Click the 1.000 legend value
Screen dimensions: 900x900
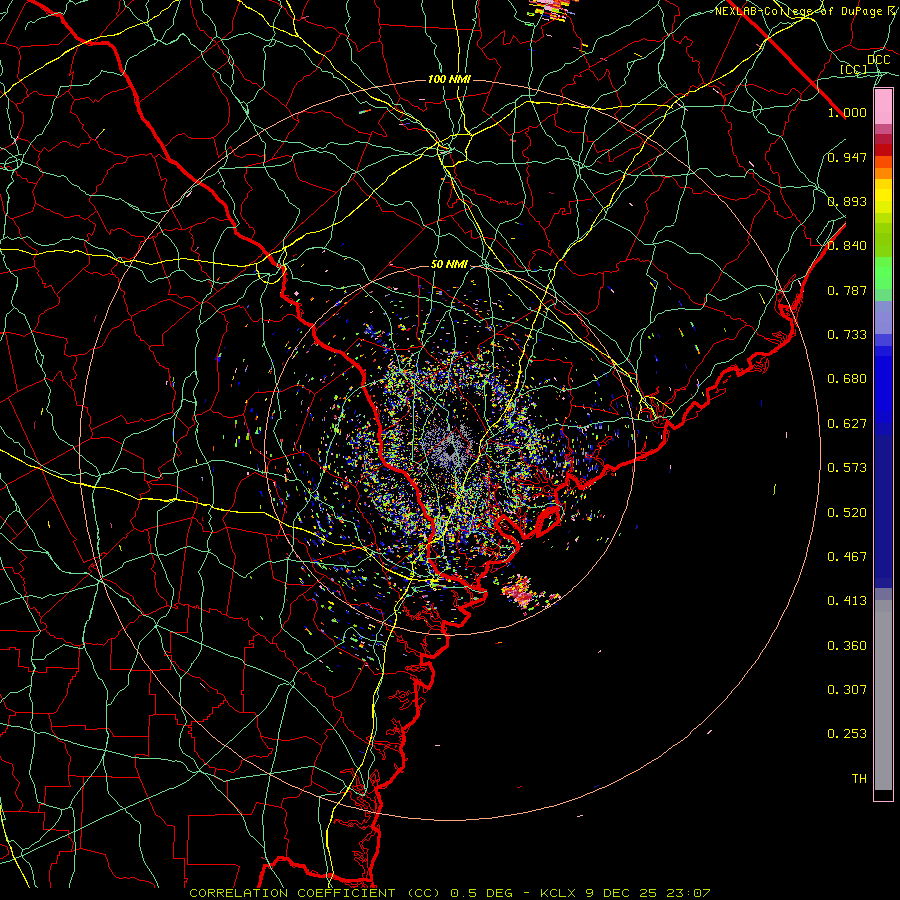click(x=847, y=112)
